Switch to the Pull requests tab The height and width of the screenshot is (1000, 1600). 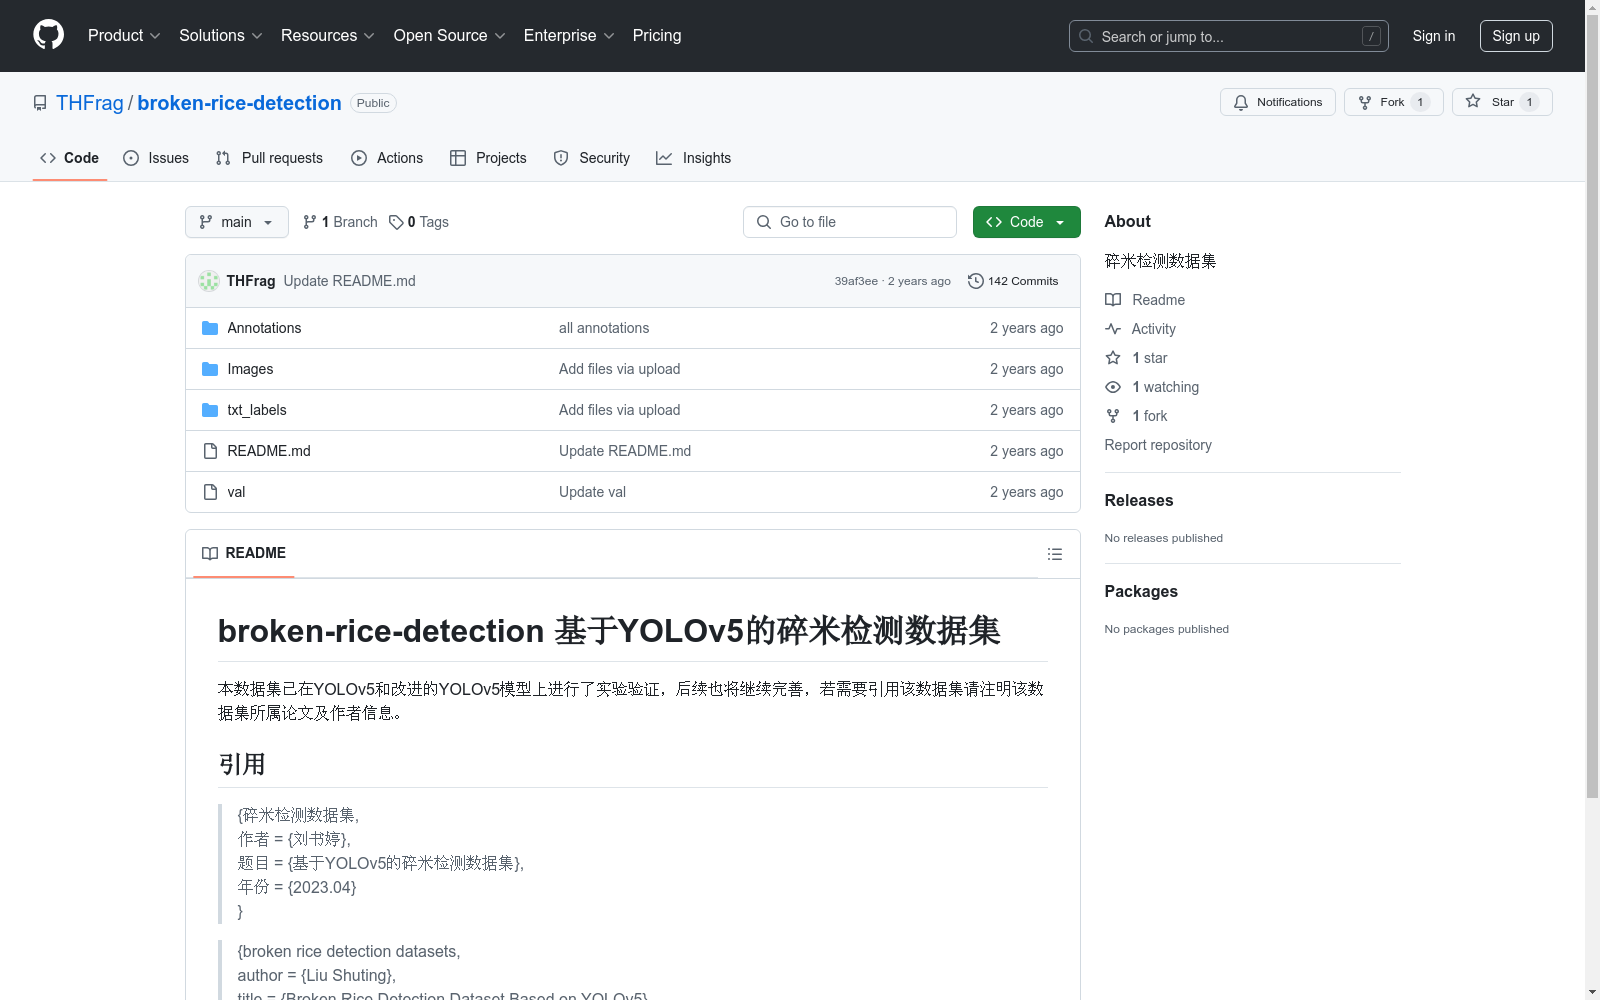[x=269, y=158]
